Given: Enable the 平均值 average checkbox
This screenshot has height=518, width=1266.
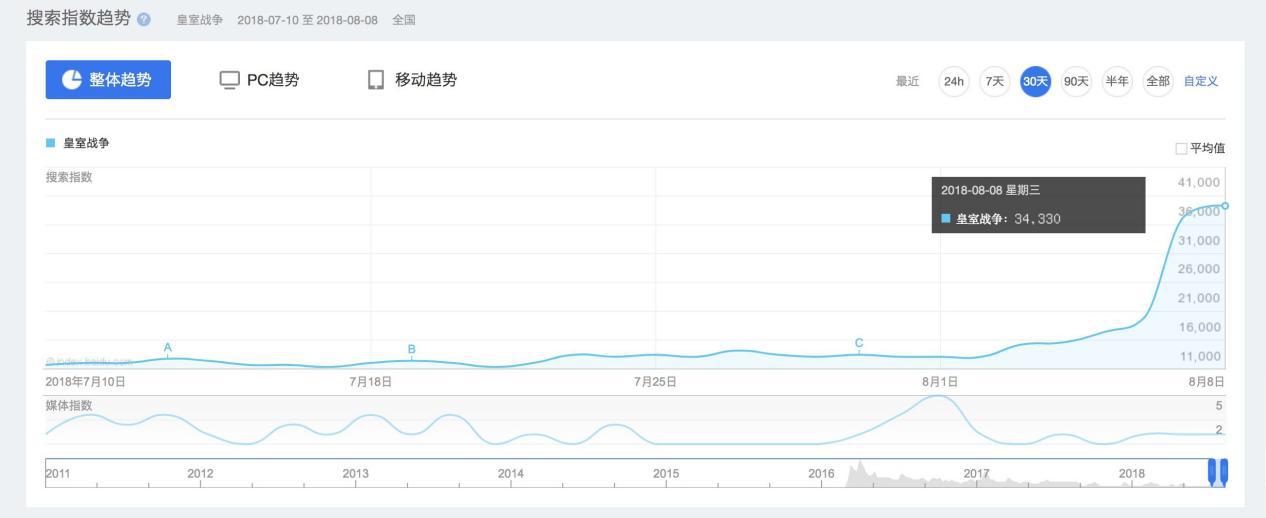Looking at the screenshot, I should tap(1182, 149).
